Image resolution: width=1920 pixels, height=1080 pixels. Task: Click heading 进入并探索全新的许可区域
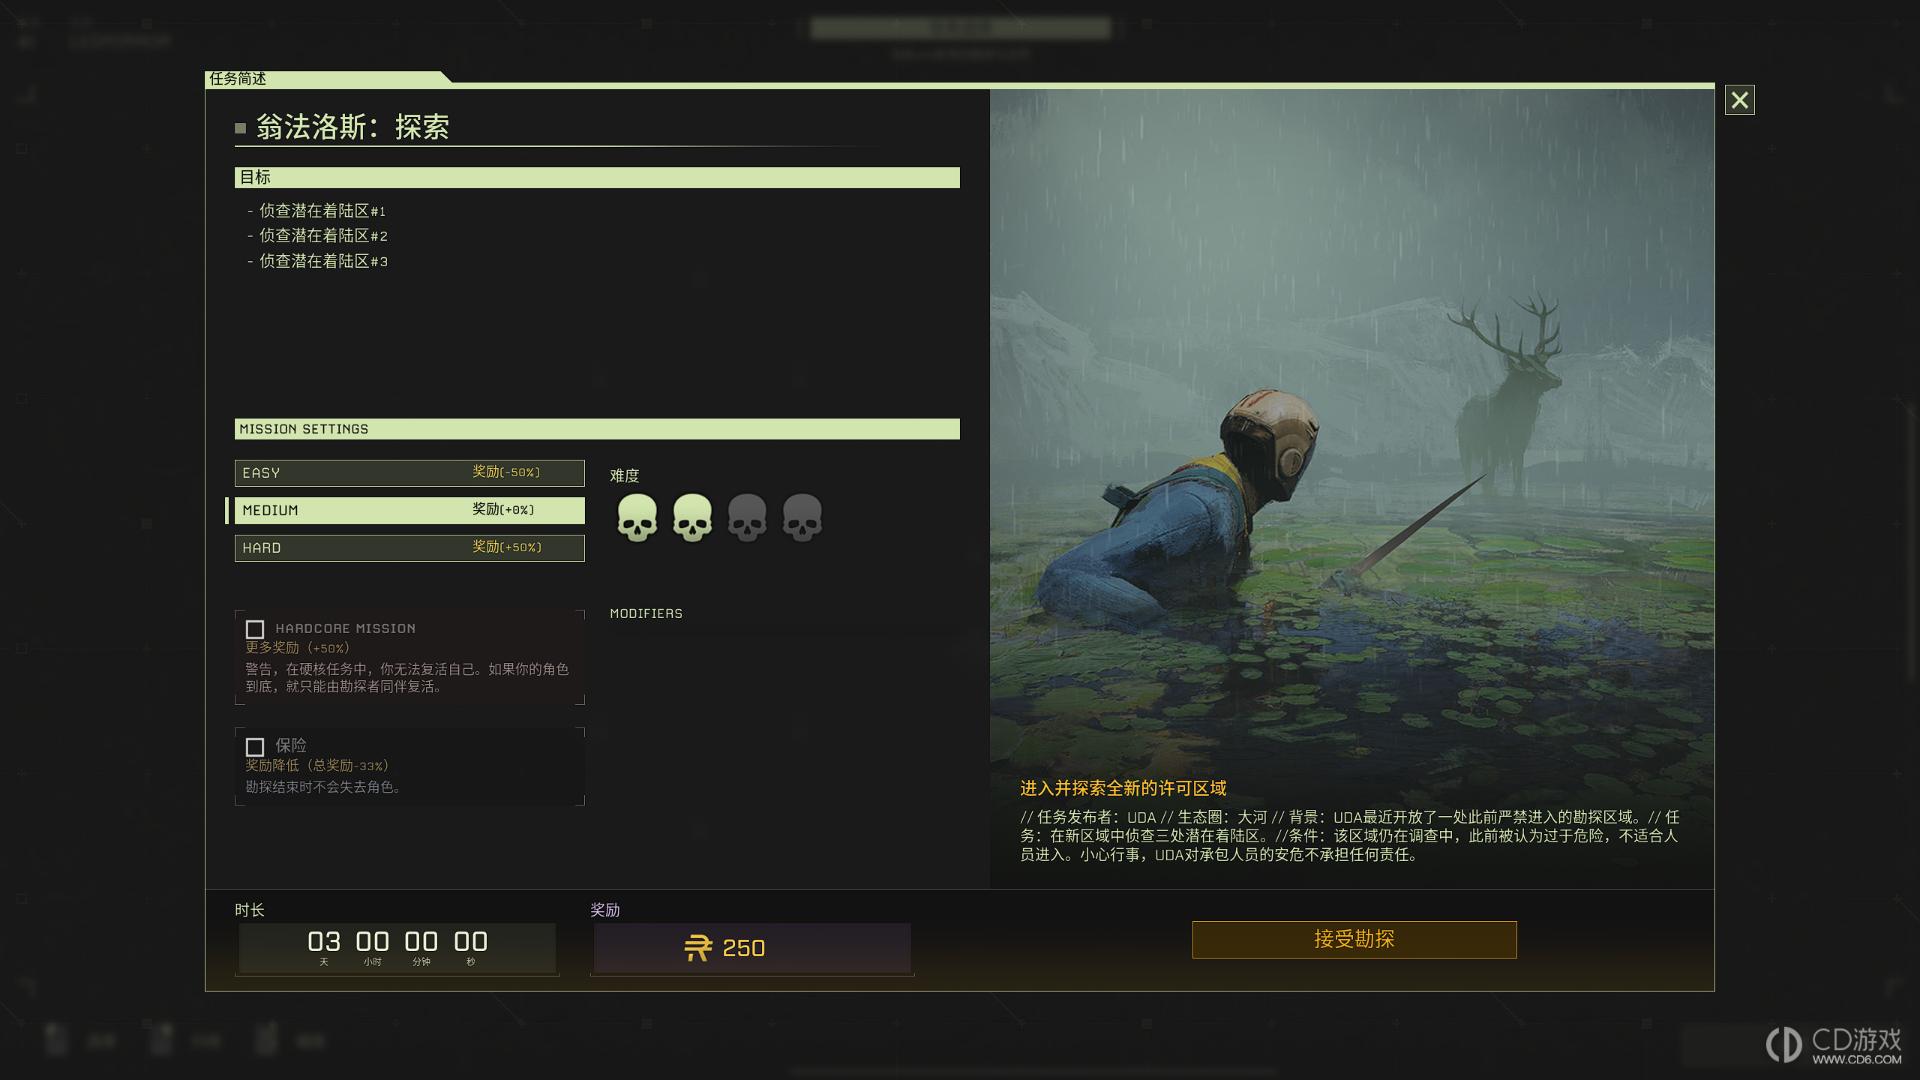pos(1123,788)
